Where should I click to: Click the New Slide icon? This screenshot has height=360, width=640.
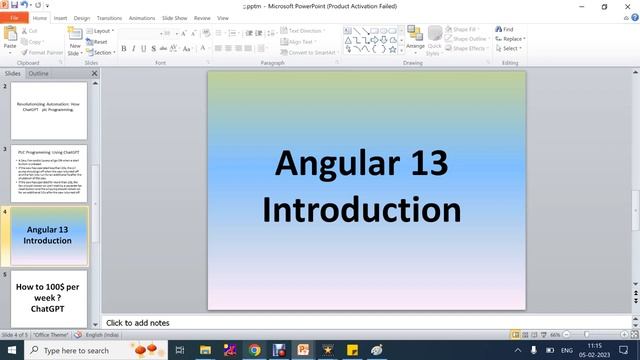pos(75,34)
